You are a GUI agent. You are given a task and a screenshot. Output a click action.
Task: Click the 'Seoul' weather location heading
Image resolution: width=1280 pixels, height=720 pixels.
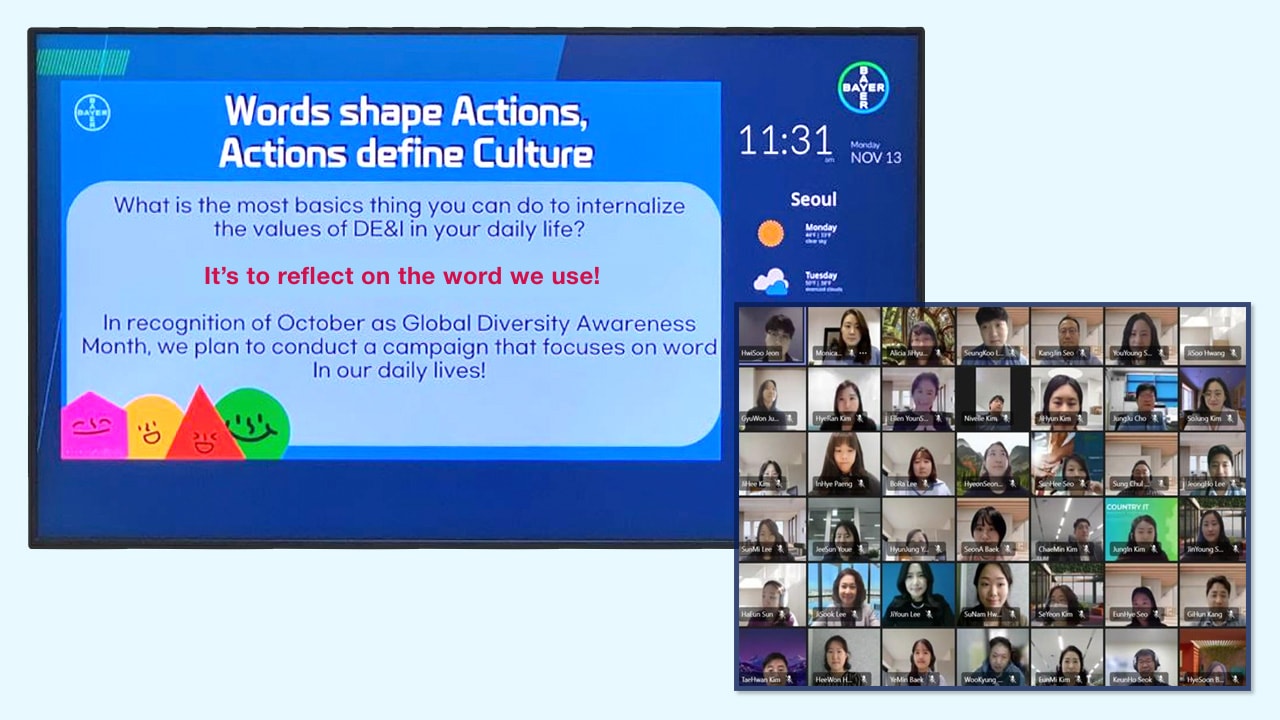[x=813, y=199]
